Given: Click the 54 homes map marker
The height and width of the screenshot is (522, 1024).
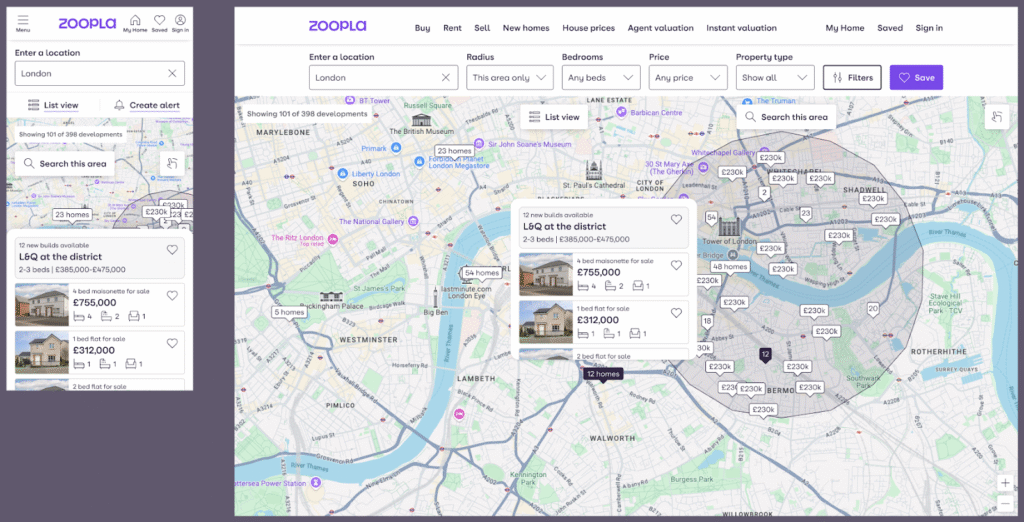Looking at the screenshot, I should point(482,273).
